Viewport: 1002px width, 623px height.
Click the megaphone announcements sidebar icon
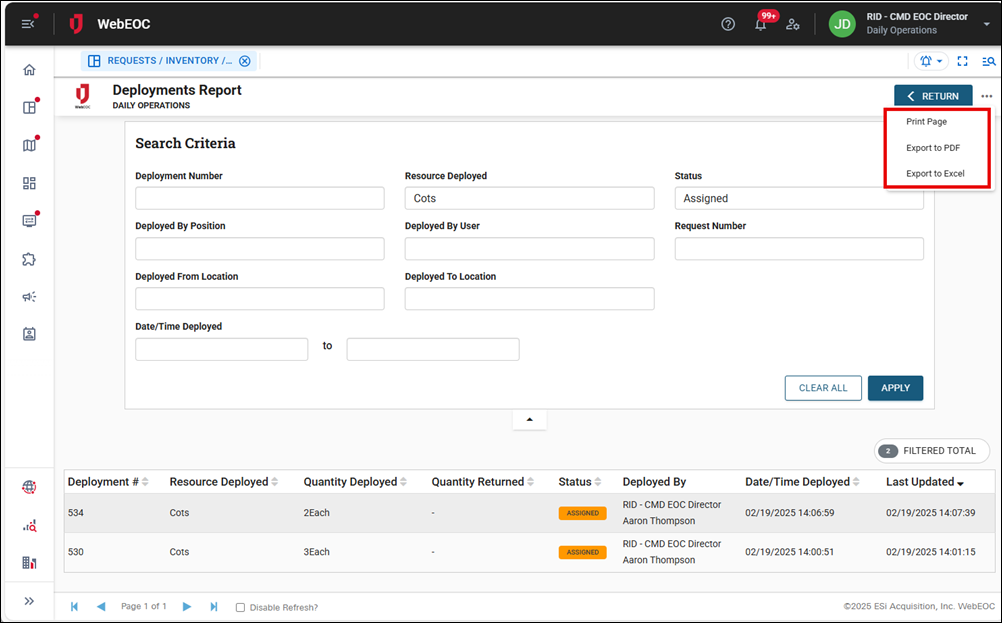click(x=29, y=297)
